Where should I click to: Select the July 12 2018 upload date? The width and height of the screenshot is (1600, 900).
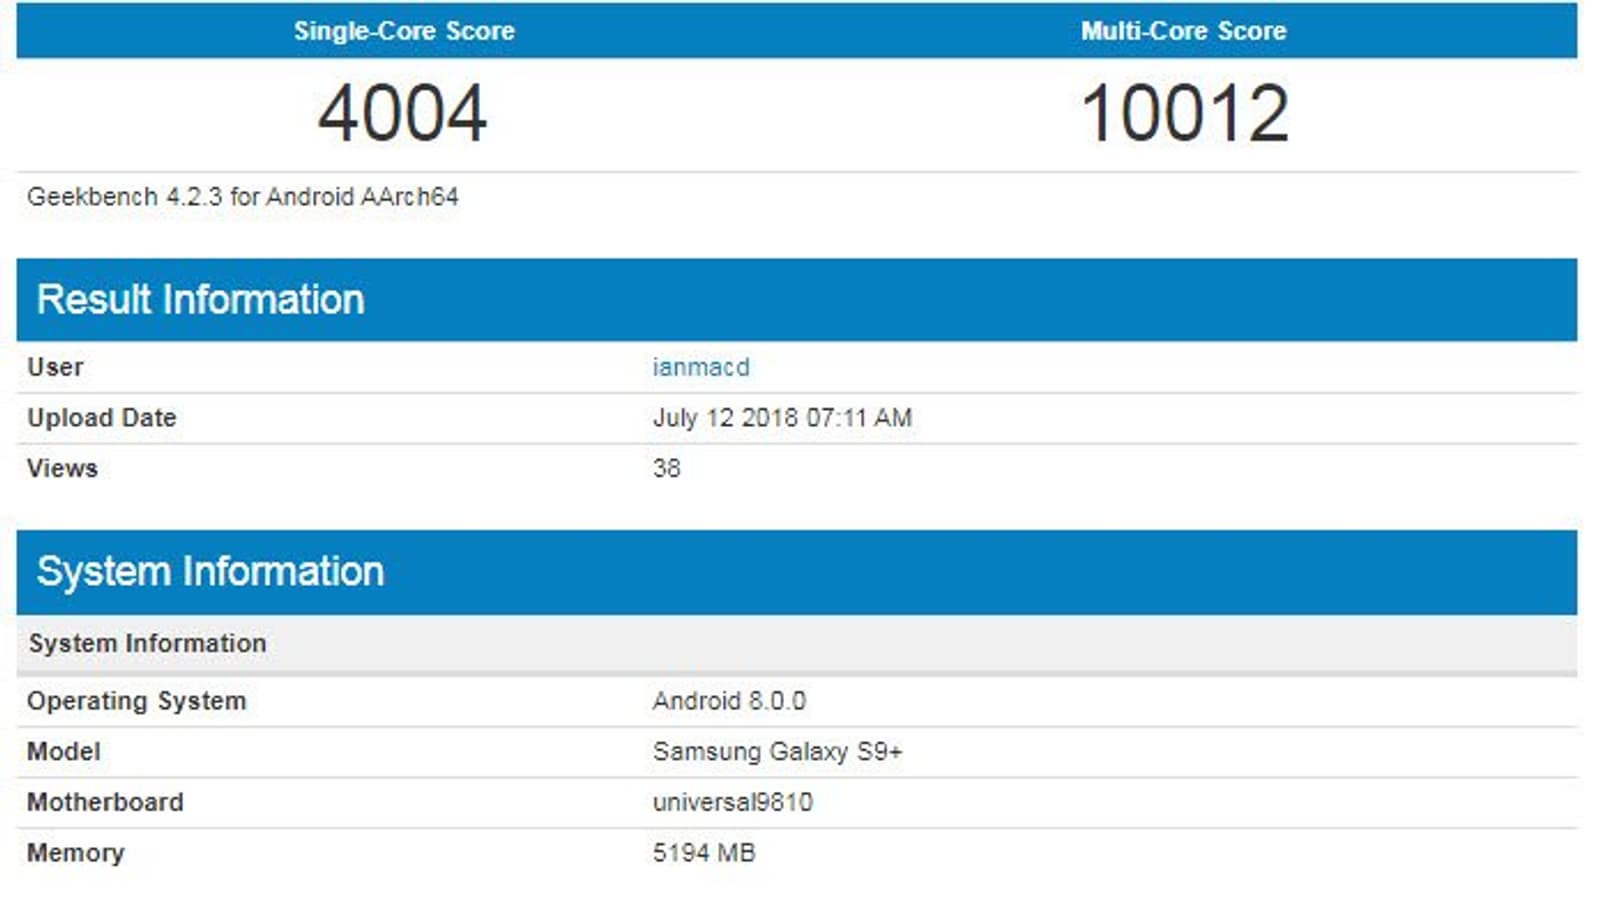tap(782, 418)
